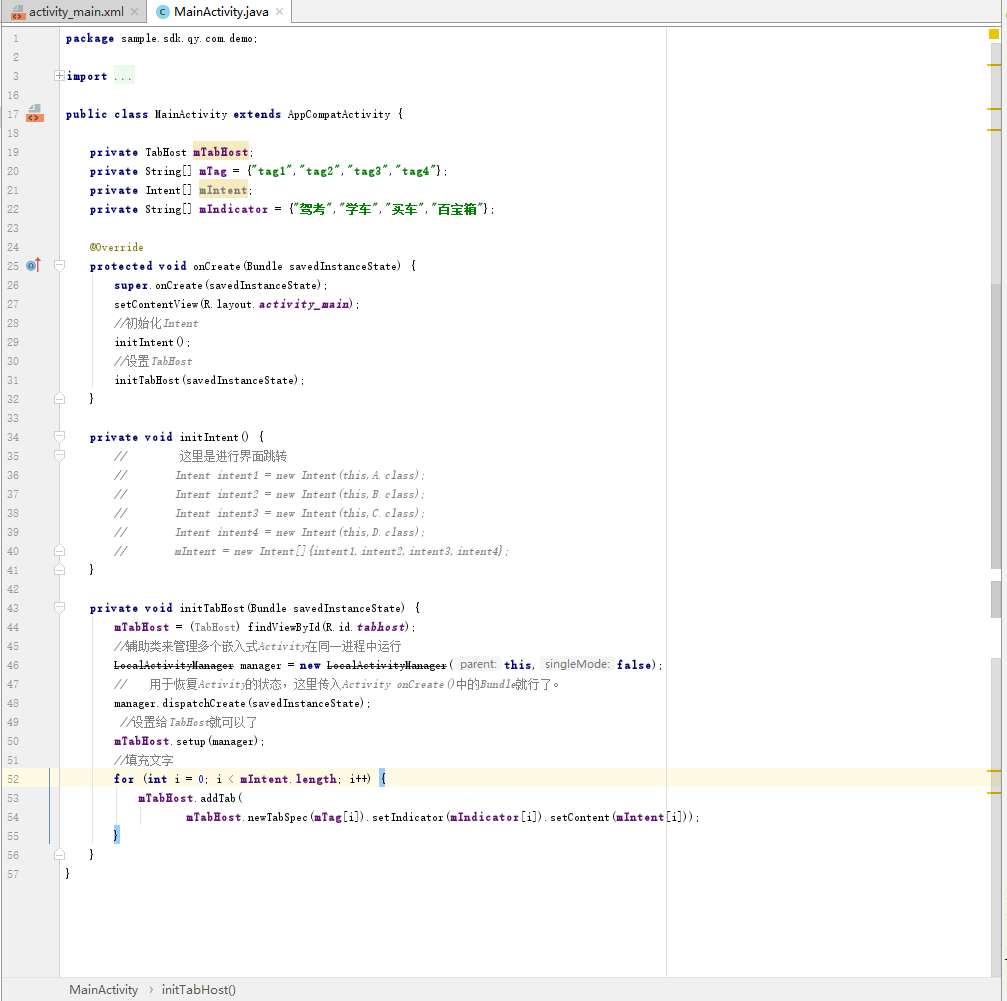Click the folded import ellipsis placeholder
The image size is (1007, 1001).
(x=123, y=76)
